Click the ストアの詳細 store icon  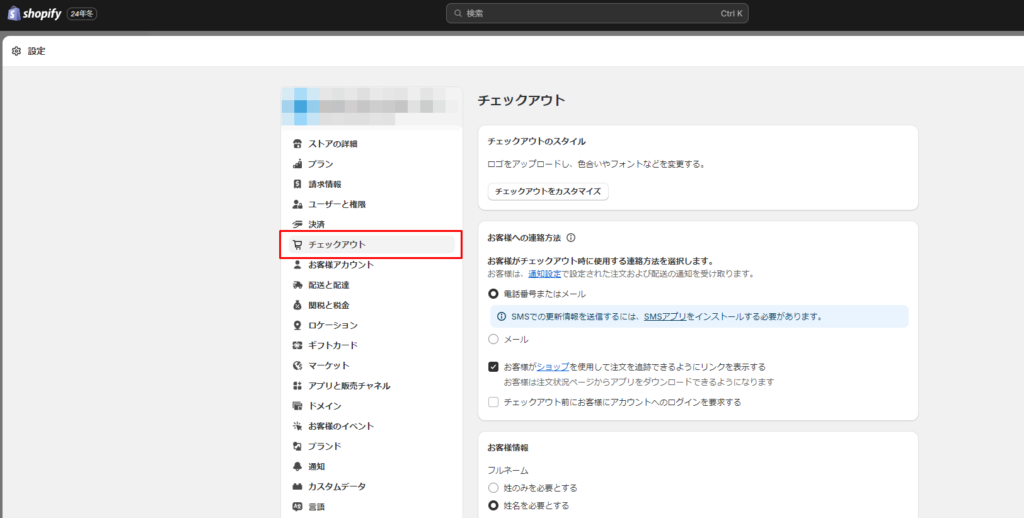tap(297, 144)
